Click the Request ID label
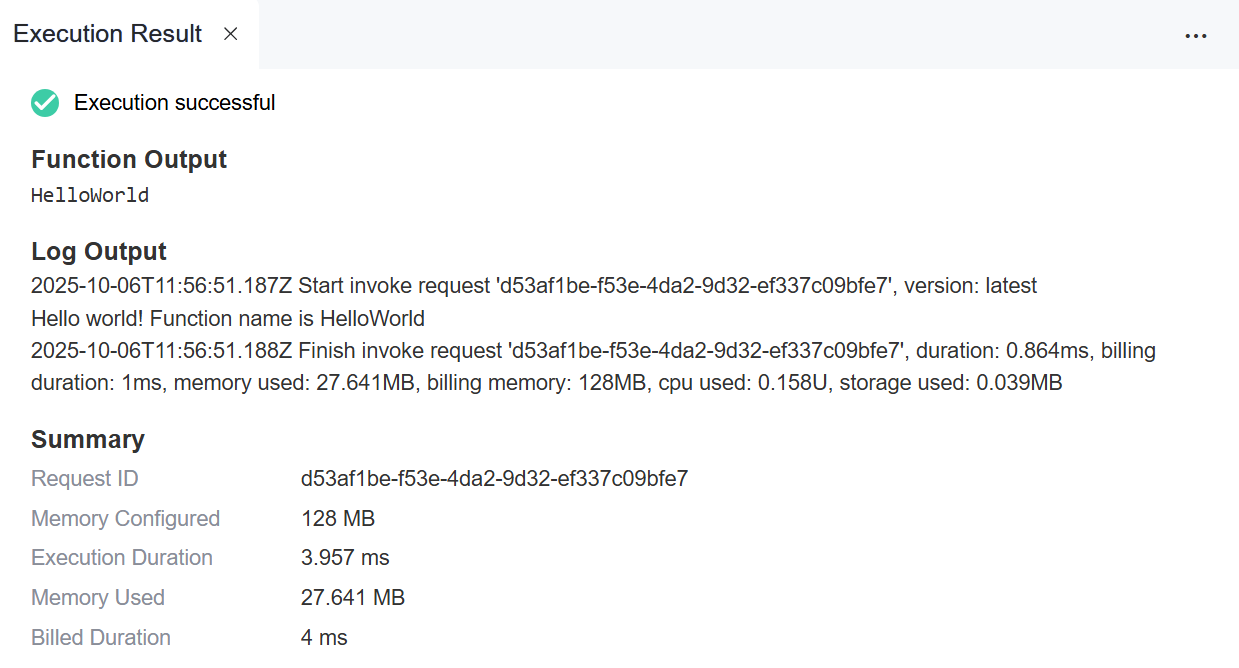 [85, 479]
